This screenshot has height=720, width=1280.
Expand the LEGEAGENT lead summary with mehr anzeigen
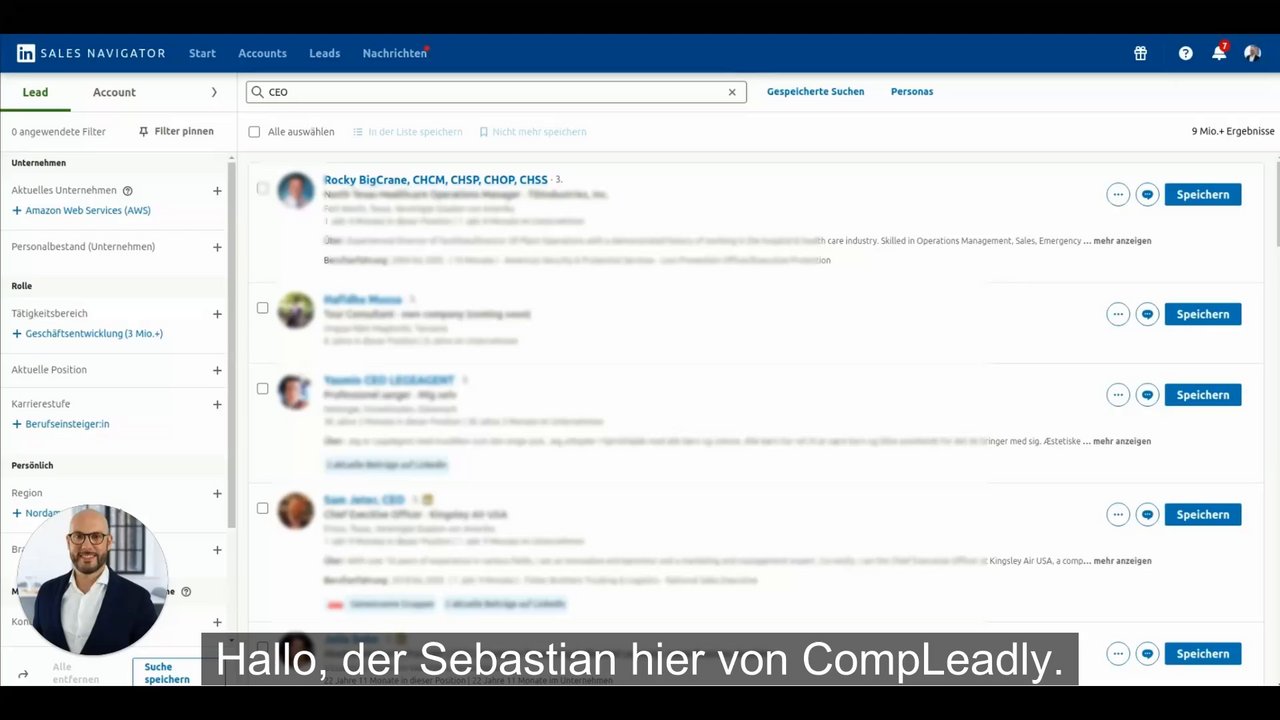coord(1122,441)
